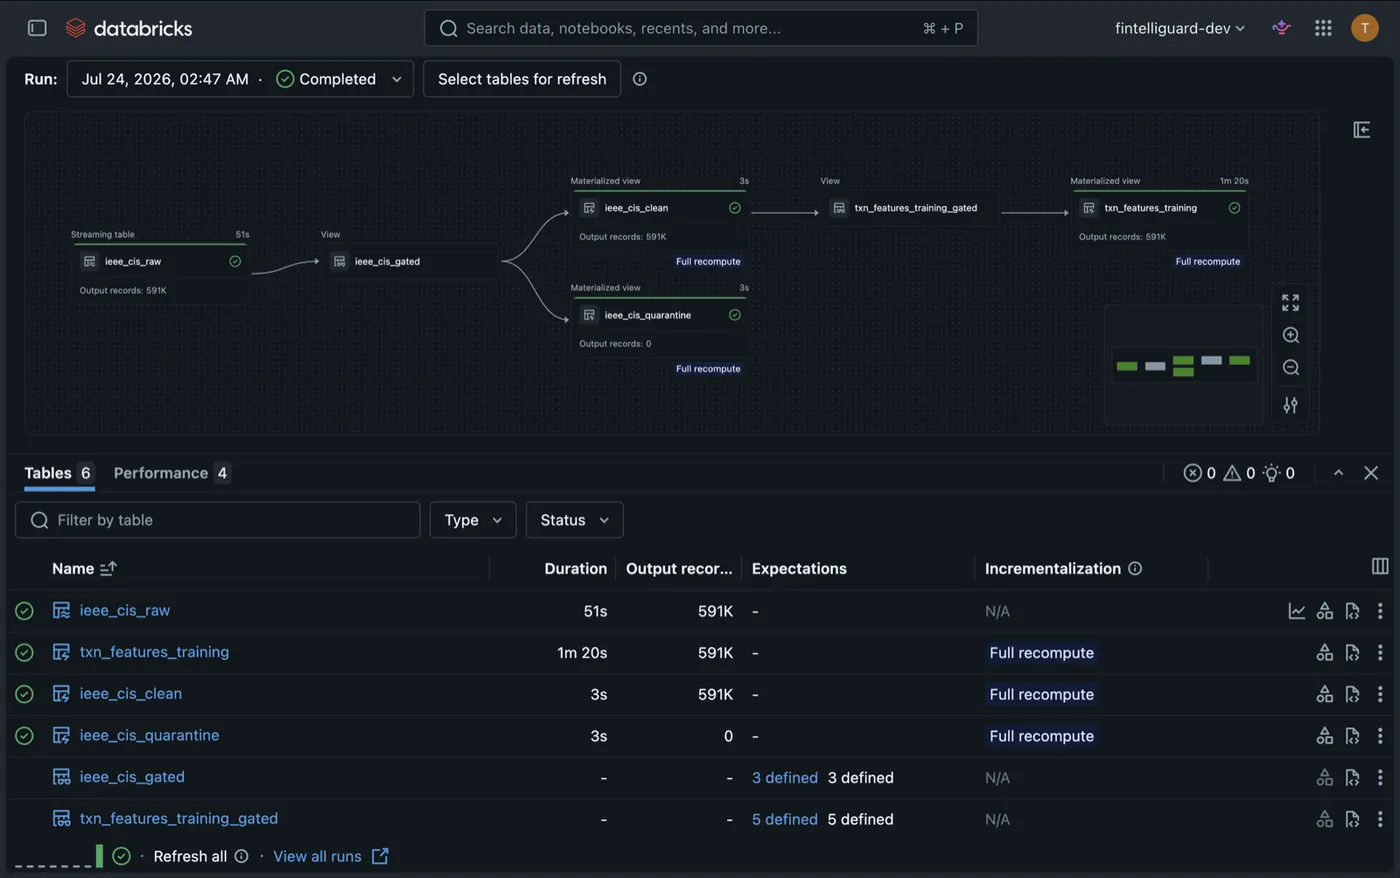Zoom out of the pipeline graph
Image resolution: width=1400 pixels, height=878 pixels.
pyautogui.click(x=1291, y=368)
